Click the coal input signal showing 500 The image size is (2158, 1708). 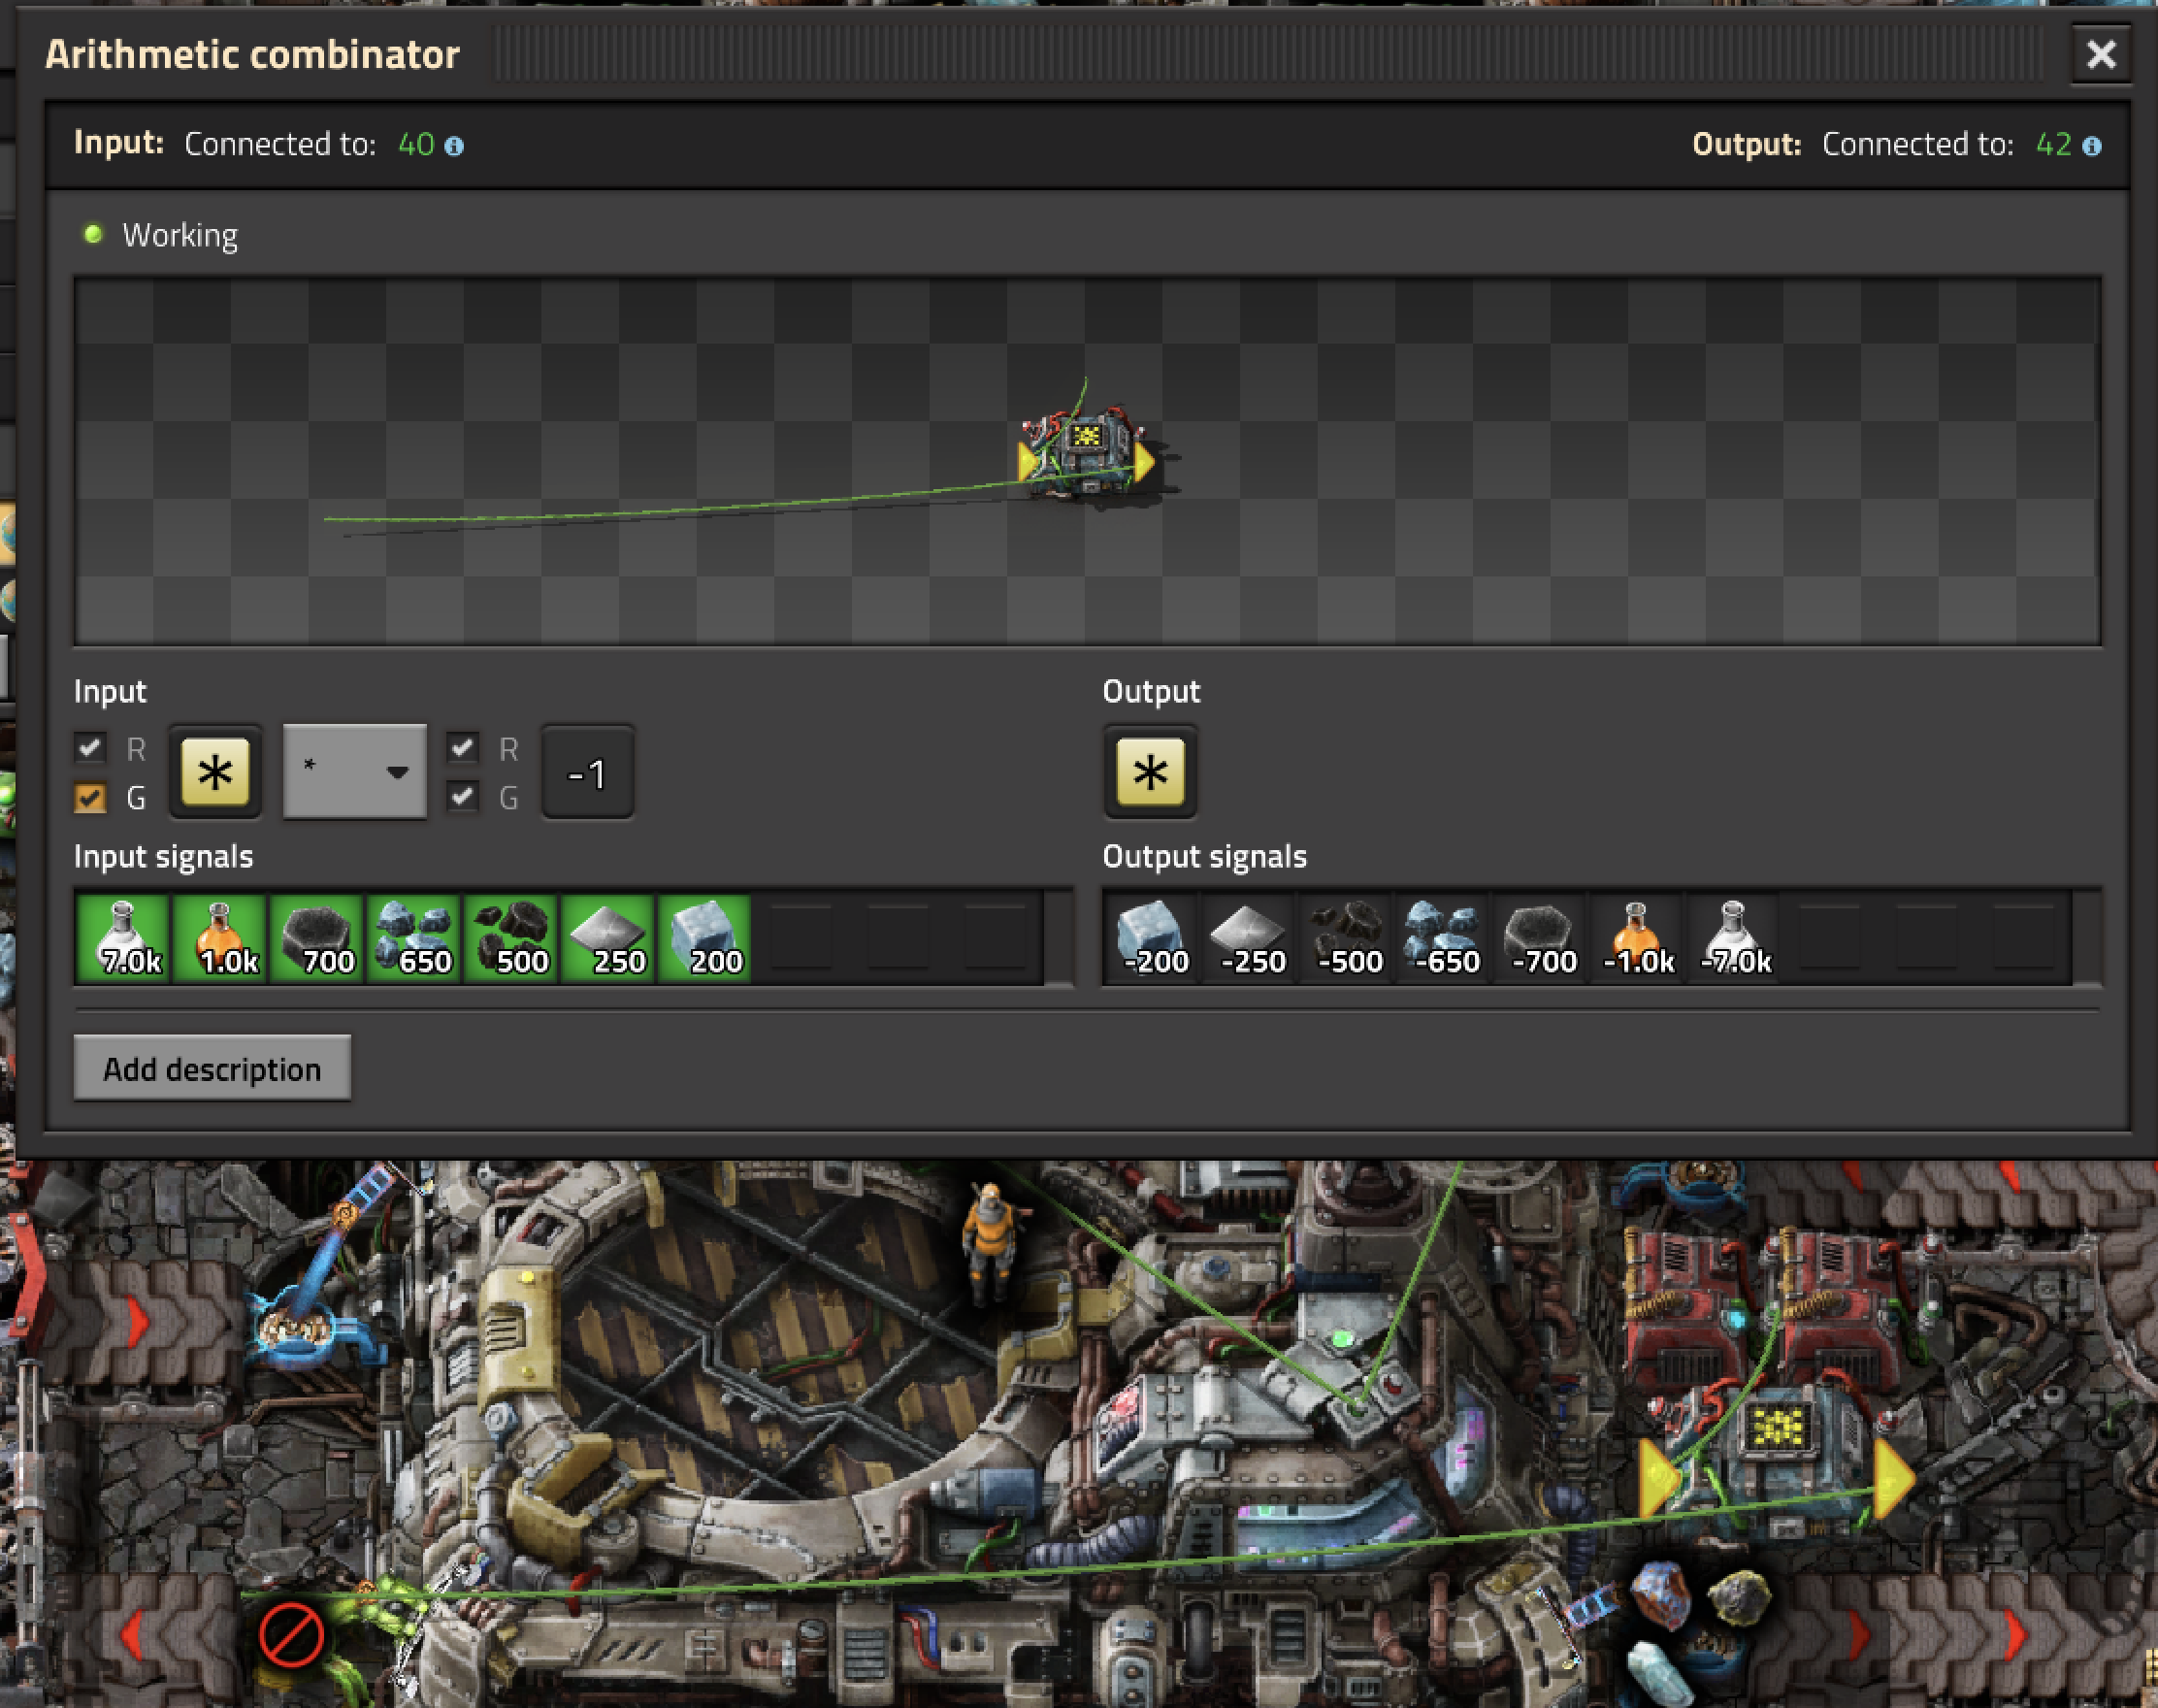[511, 938]
